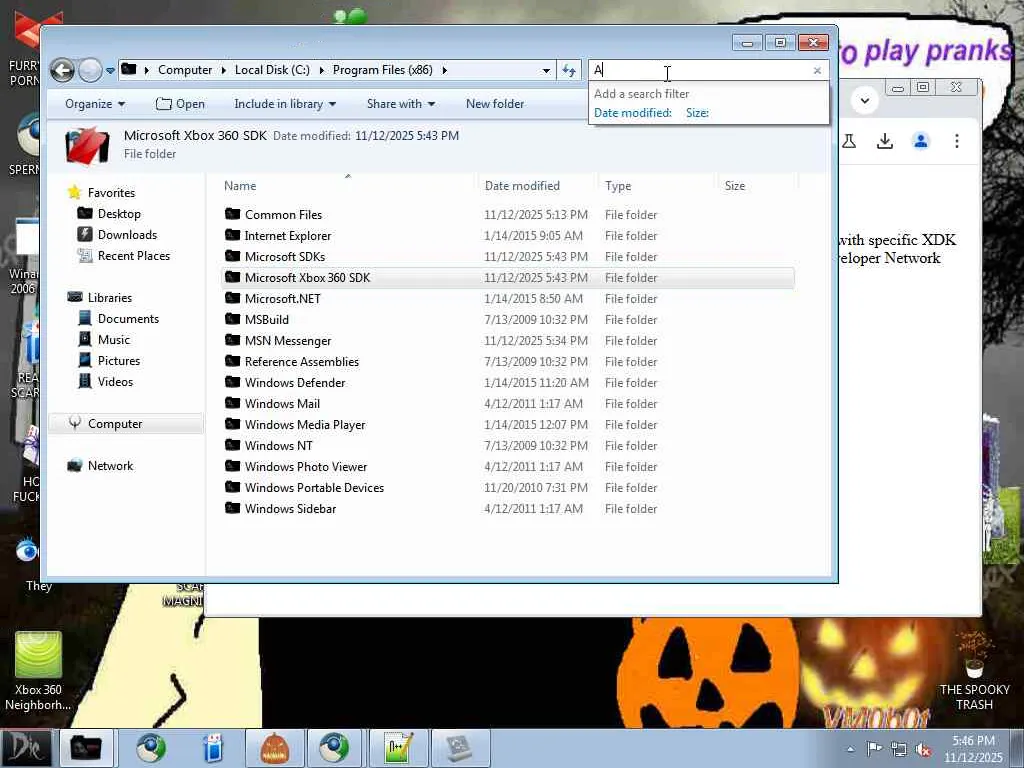This screenshot has height=768, width=1024.
Task: Add the Date modified search filter
Action: click(x=632, y=113)
